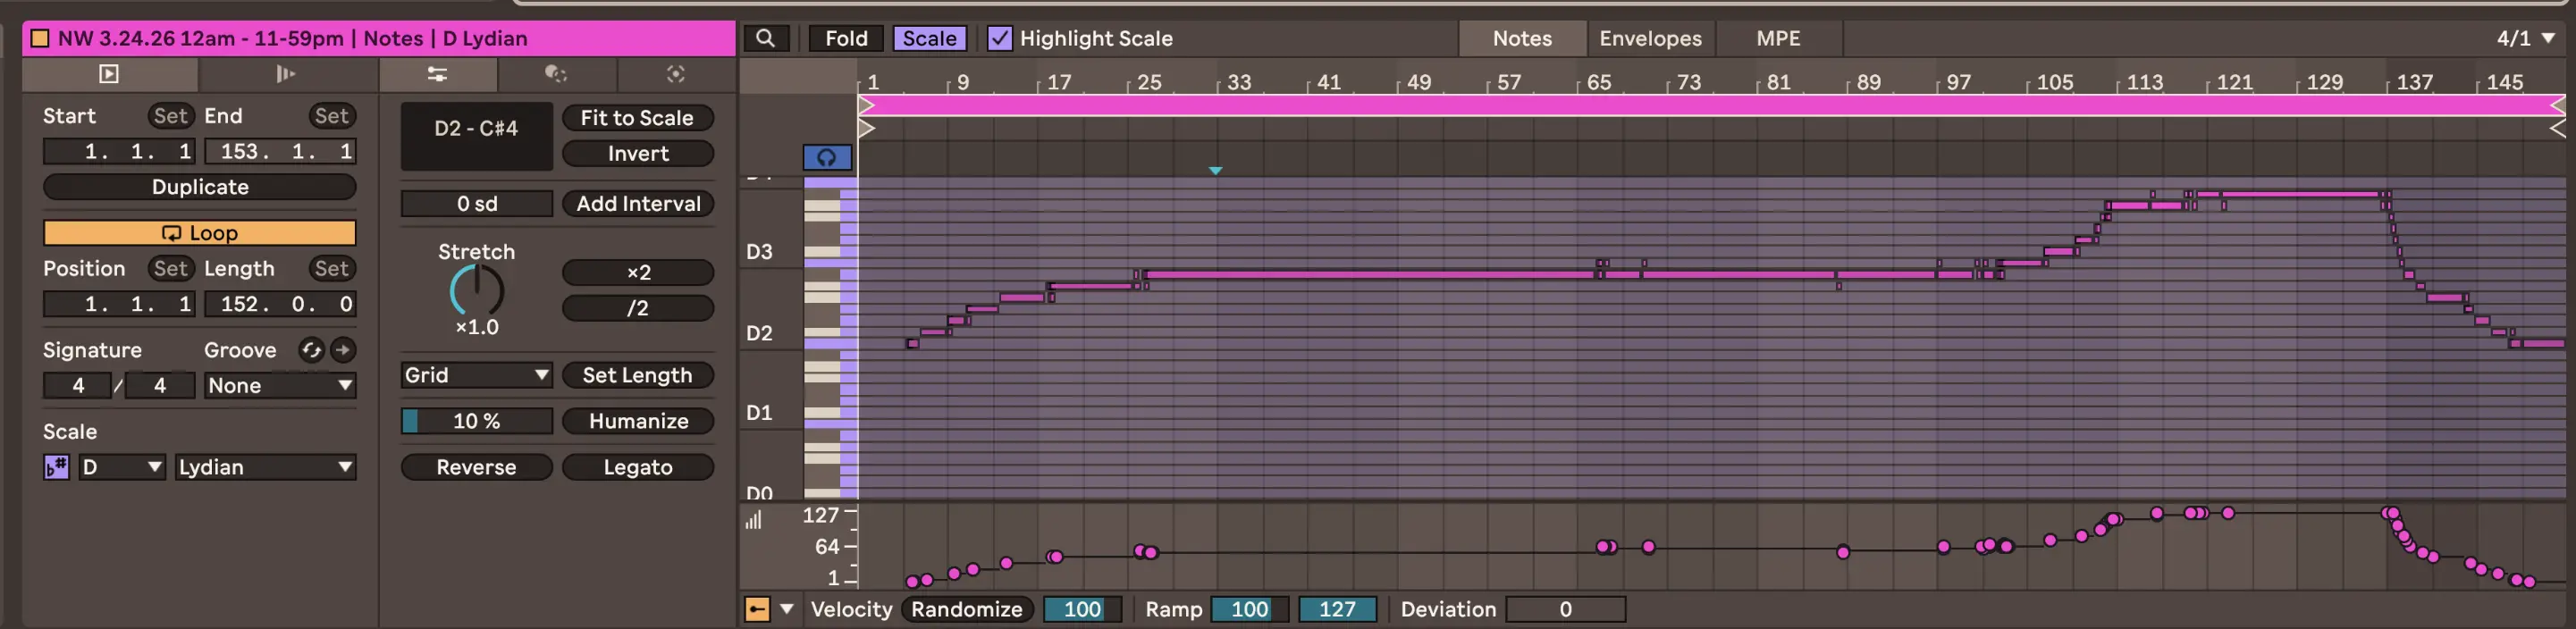
Task: Open the Lydian scale name dropdown
Action: 265,467
